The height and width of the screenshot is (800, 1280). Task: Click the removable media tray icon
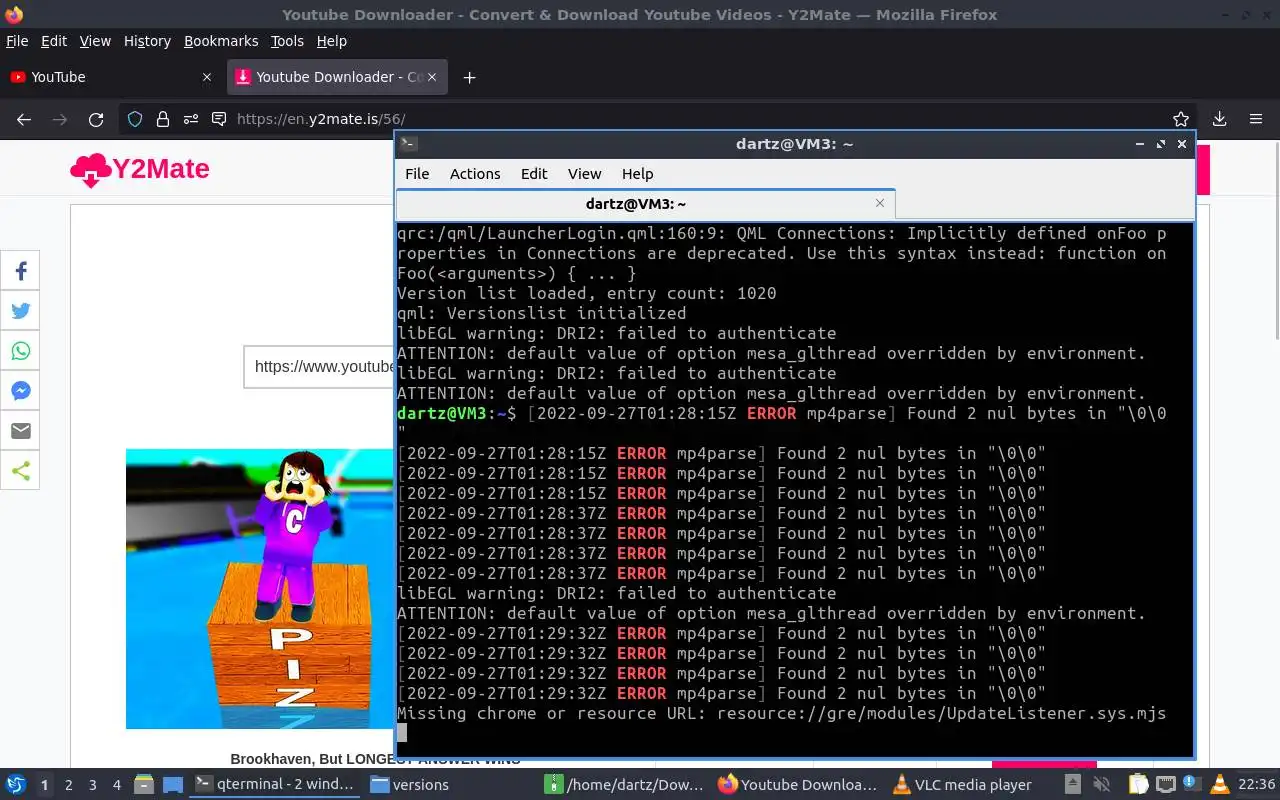click(1072, 785)
